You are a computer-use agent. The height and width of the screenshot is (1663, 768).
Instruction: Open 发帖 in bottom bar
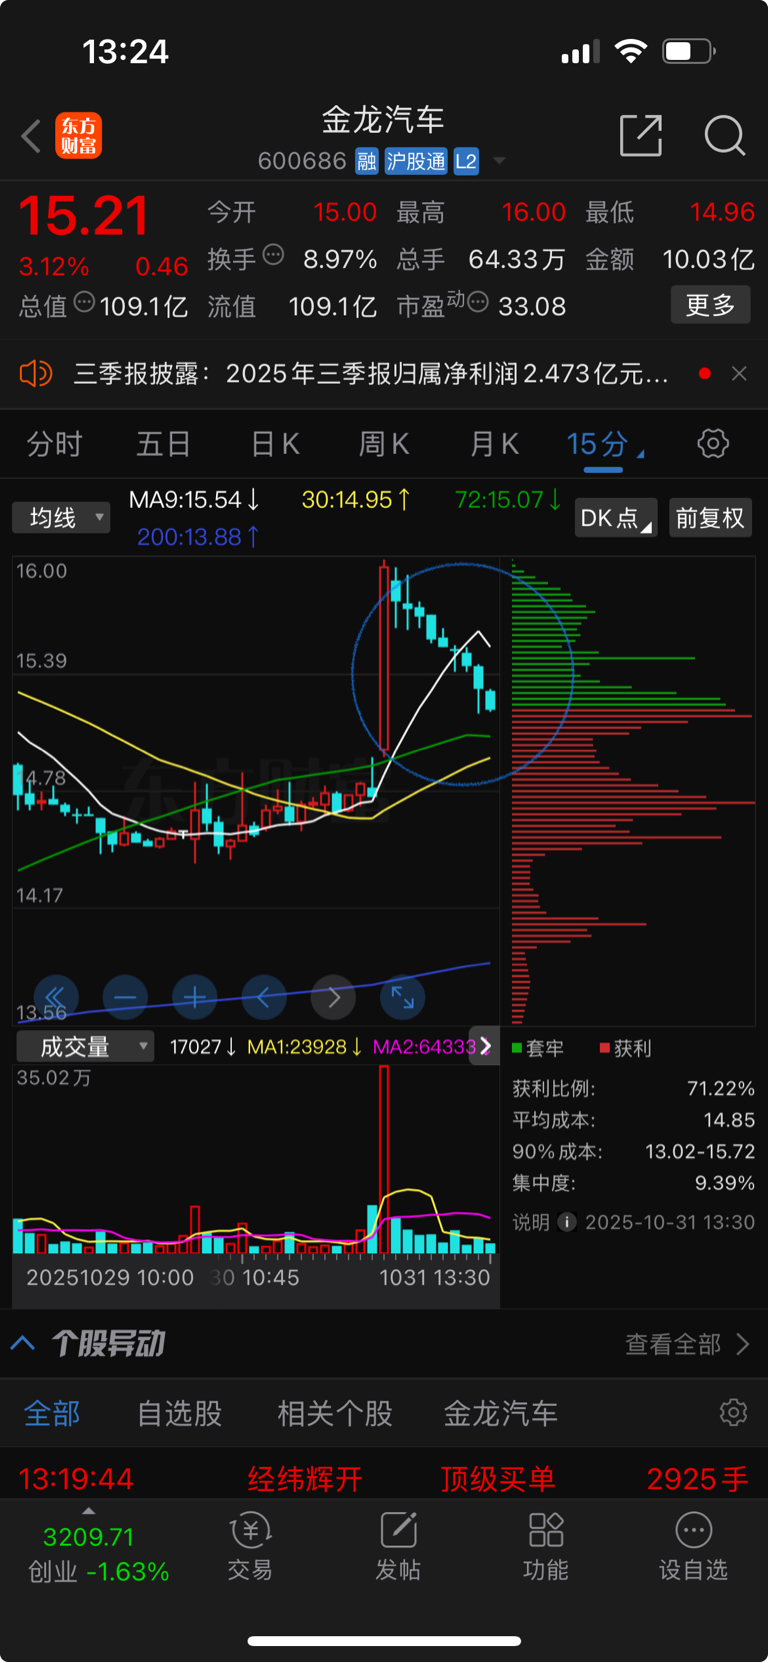coord(398,1546)
